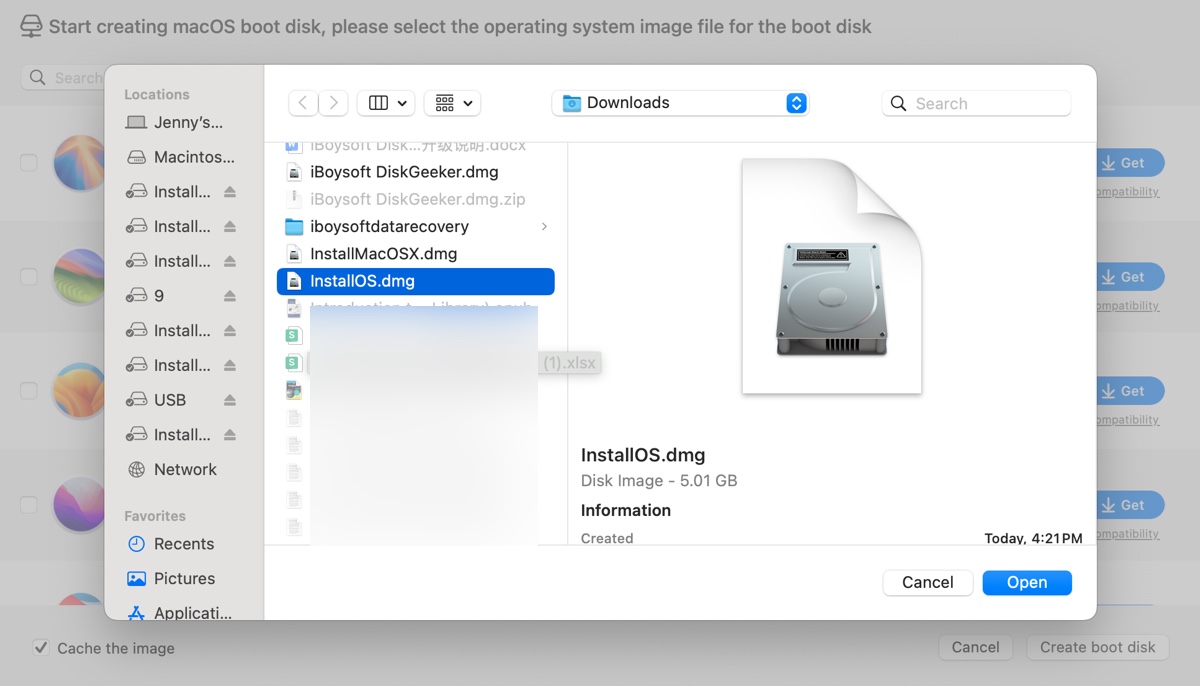Click the Network location icon
Viewport: 1200px width, 686px height.
click(x=137, y=470)
